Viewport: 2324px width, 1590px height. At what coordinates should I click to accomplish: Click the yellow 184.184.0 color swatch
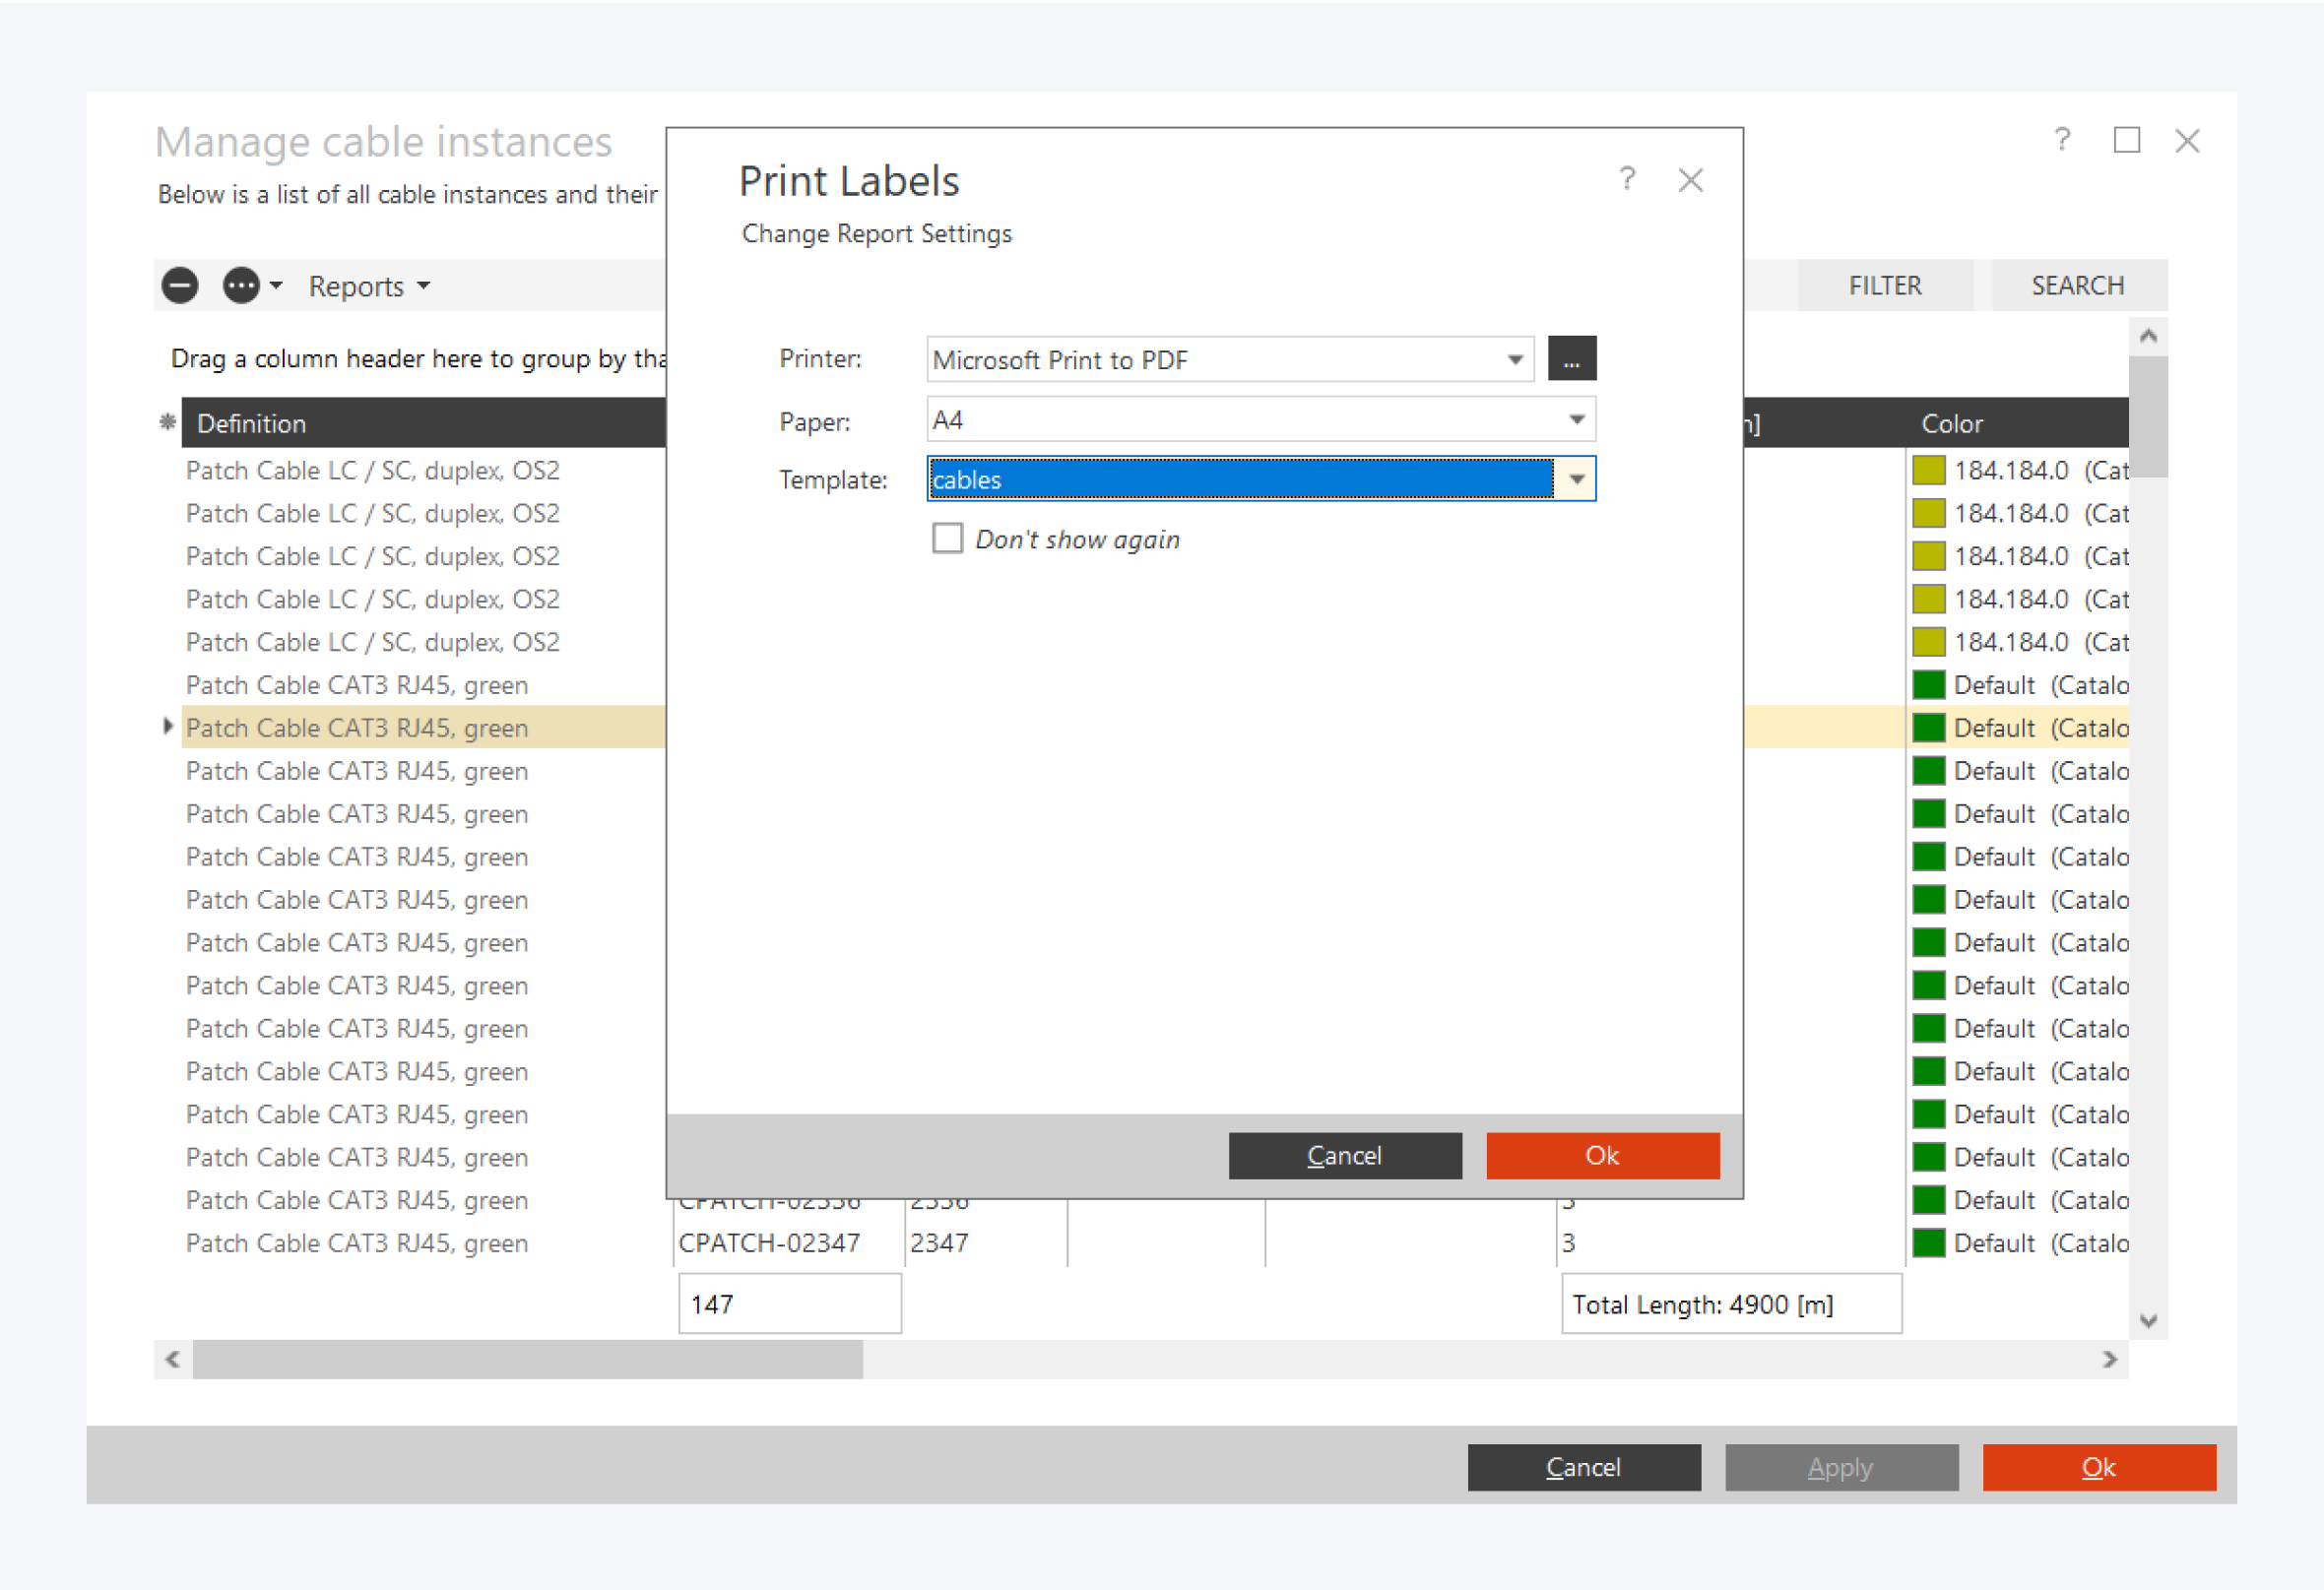coord(1928,470)
